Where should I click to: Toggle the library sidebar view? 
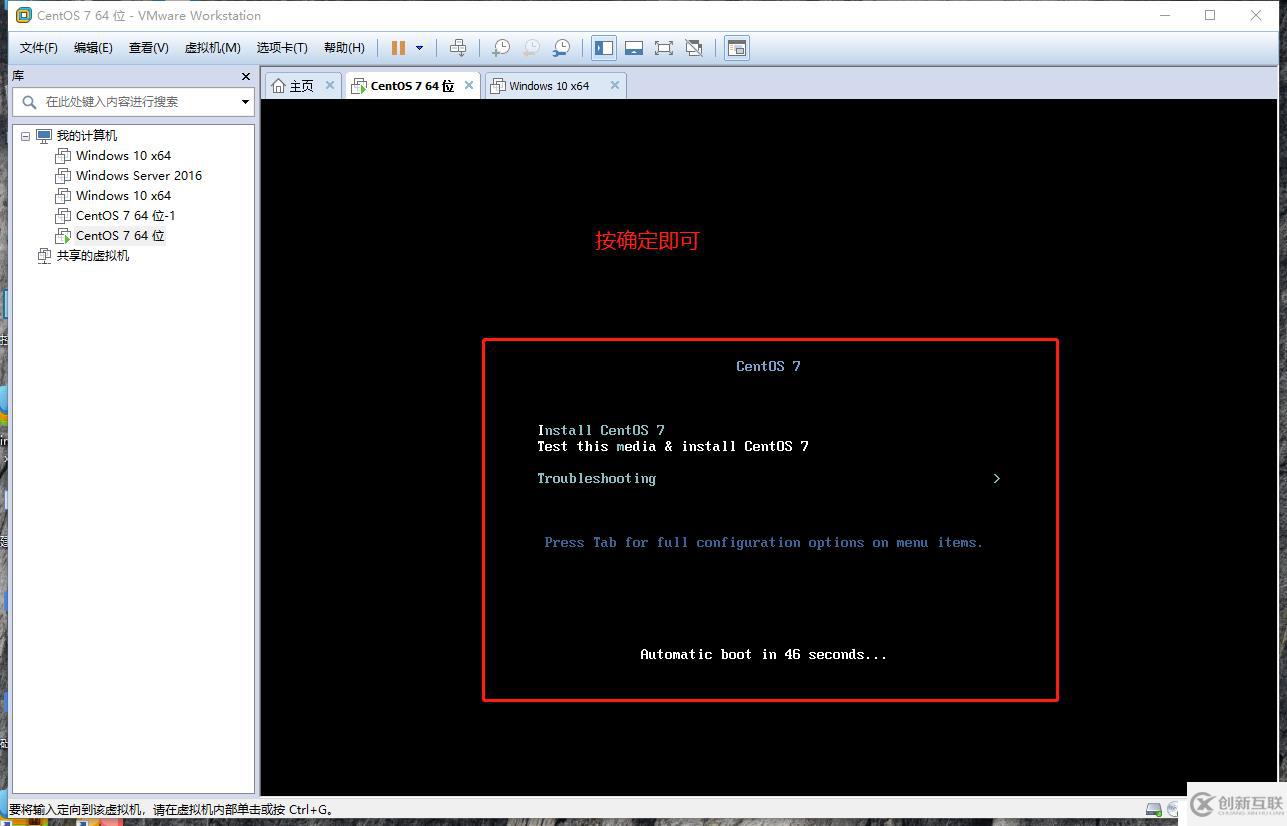click(x=604, y=48)
